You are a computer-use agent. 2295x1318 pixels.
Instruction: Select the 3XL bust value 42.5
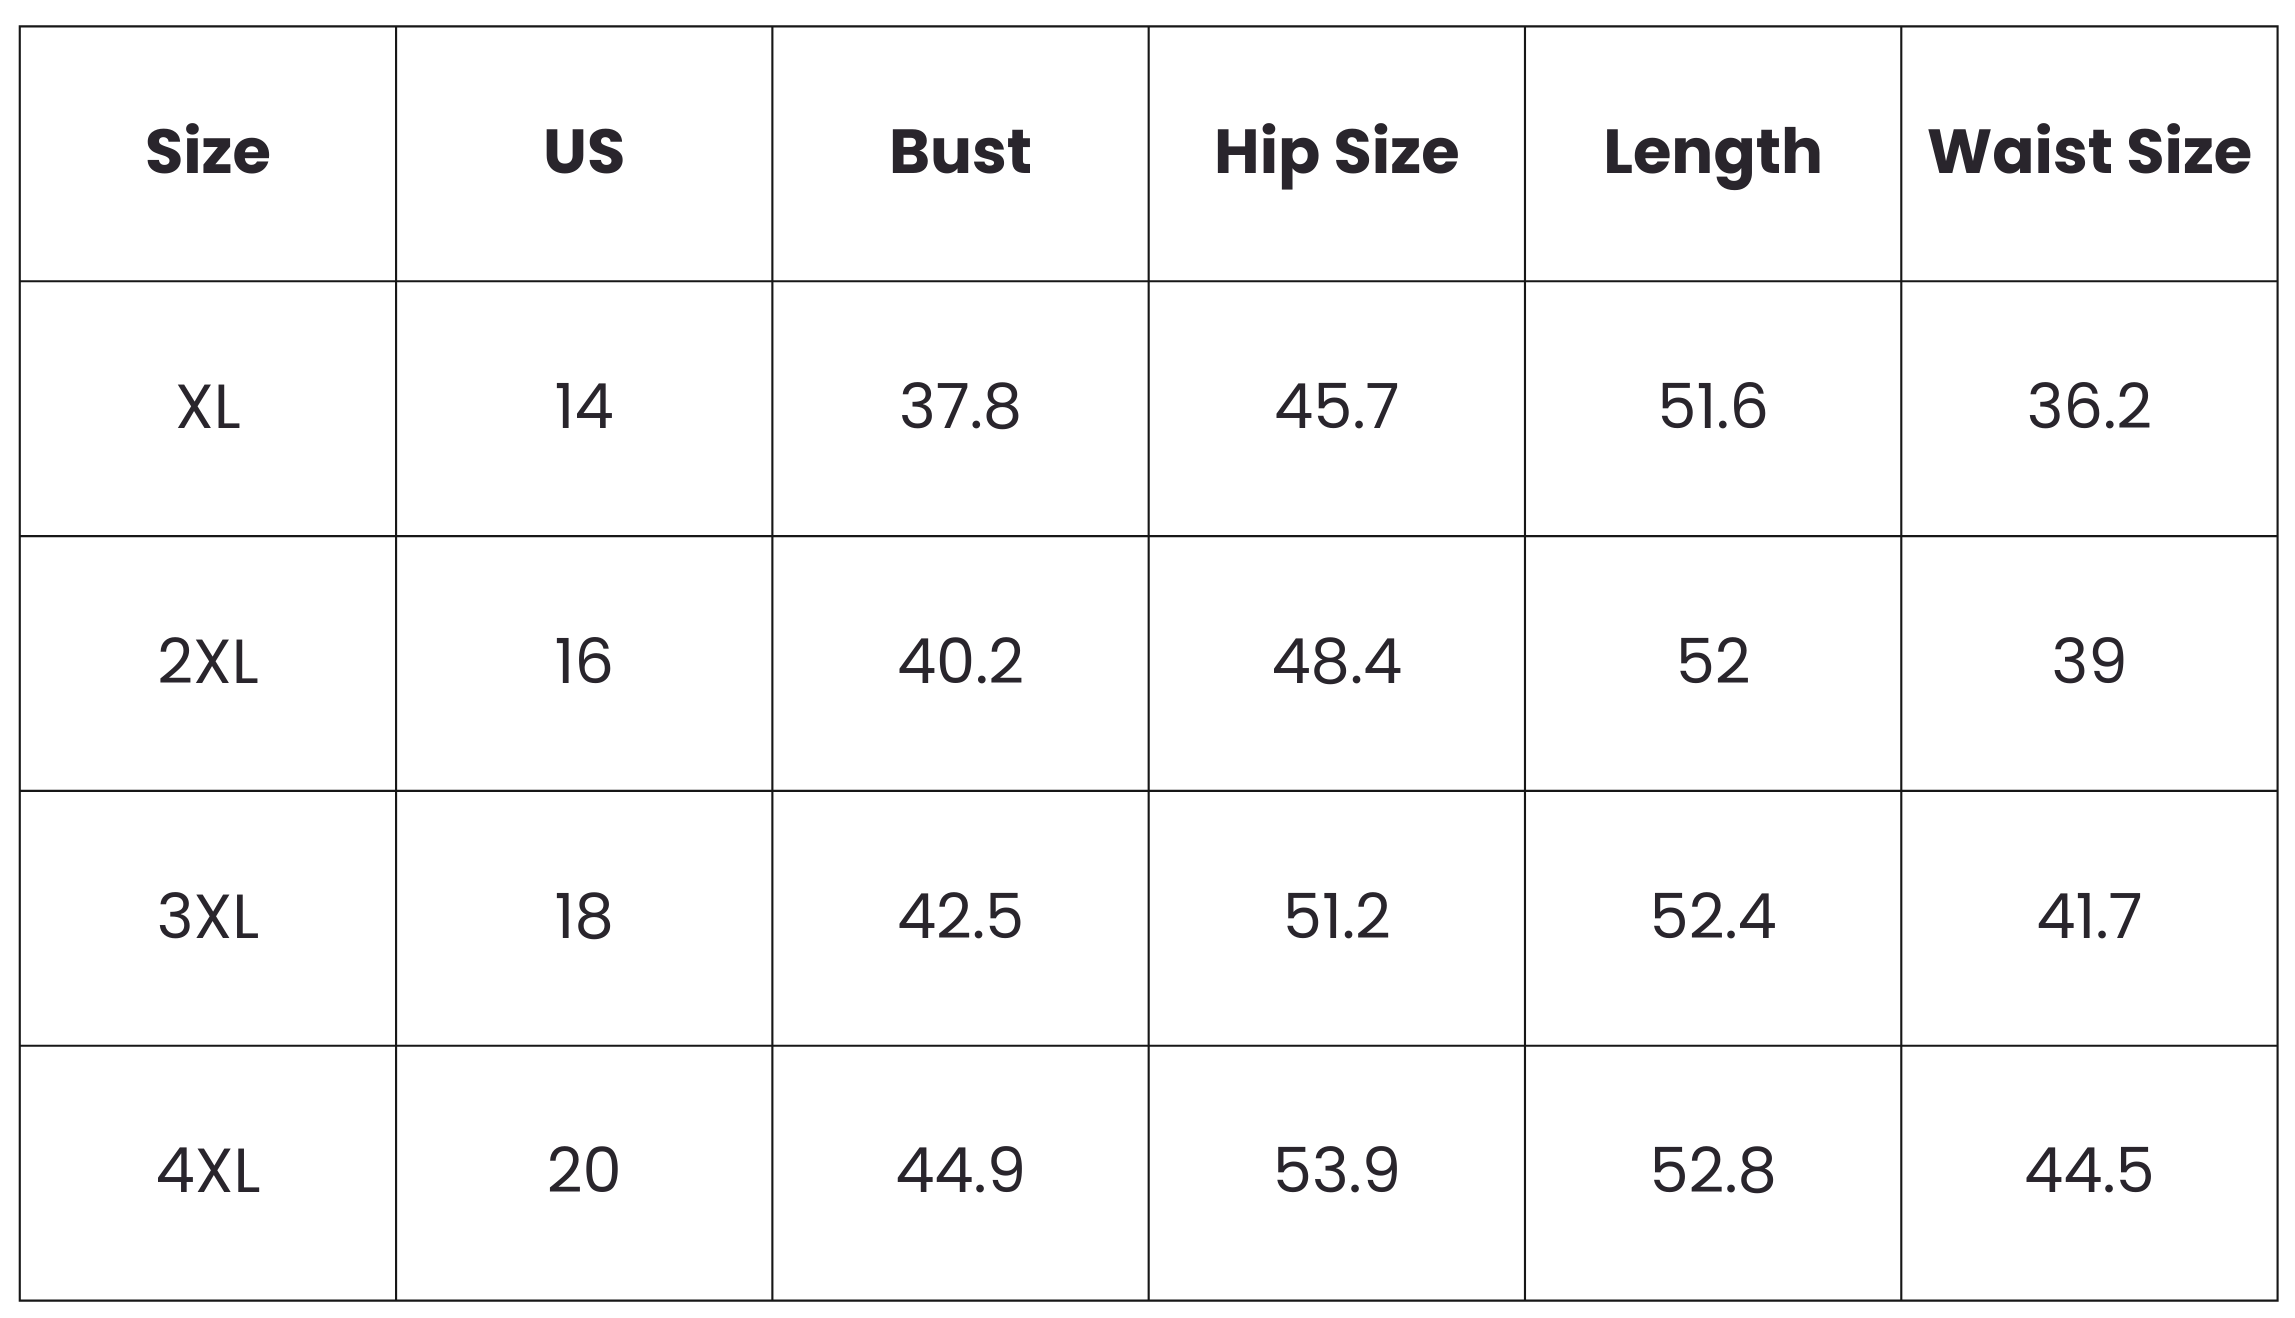(960, 917)
